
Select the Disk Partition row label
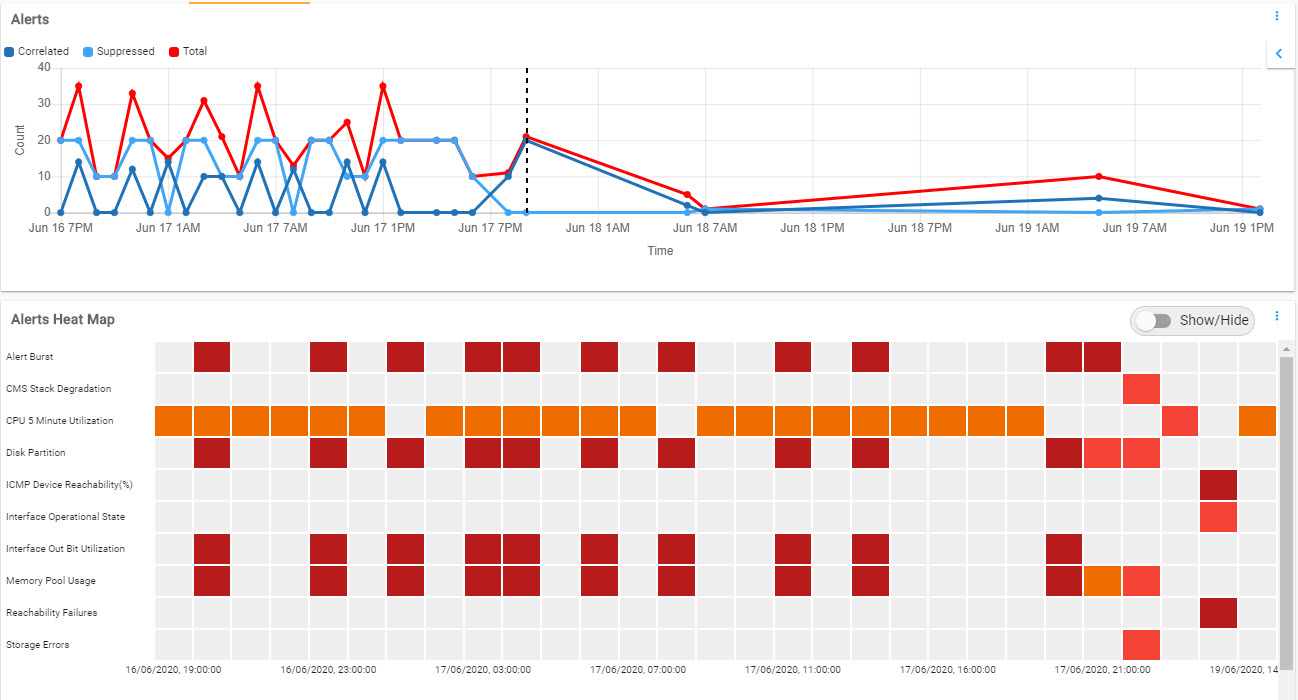[28, 453]
